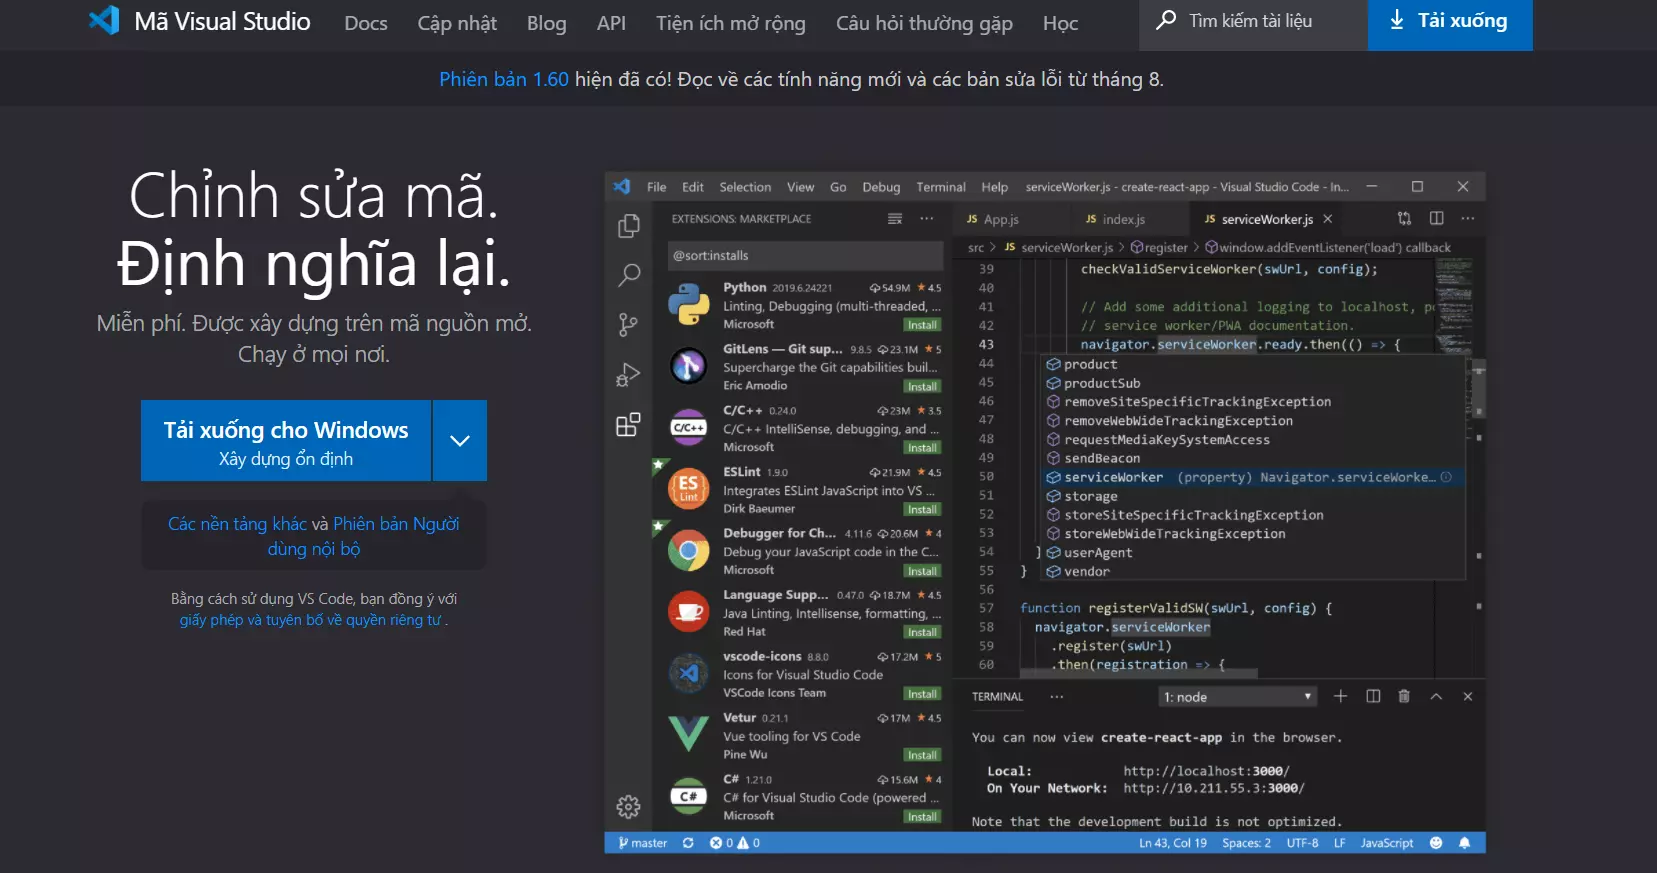Click the ellipsis beside TERMINAL label

[1056, 696]
